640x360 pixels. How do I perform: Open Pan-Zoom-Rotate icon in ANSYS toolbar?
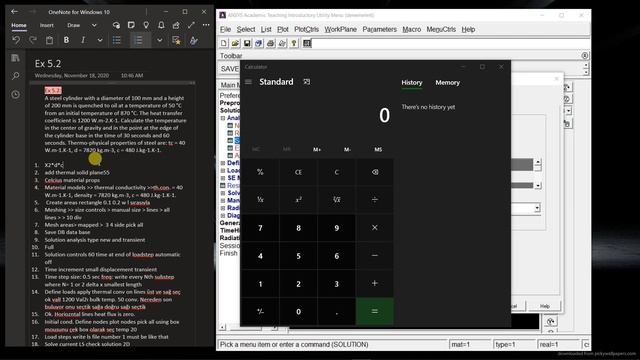[x=259, y=43]
